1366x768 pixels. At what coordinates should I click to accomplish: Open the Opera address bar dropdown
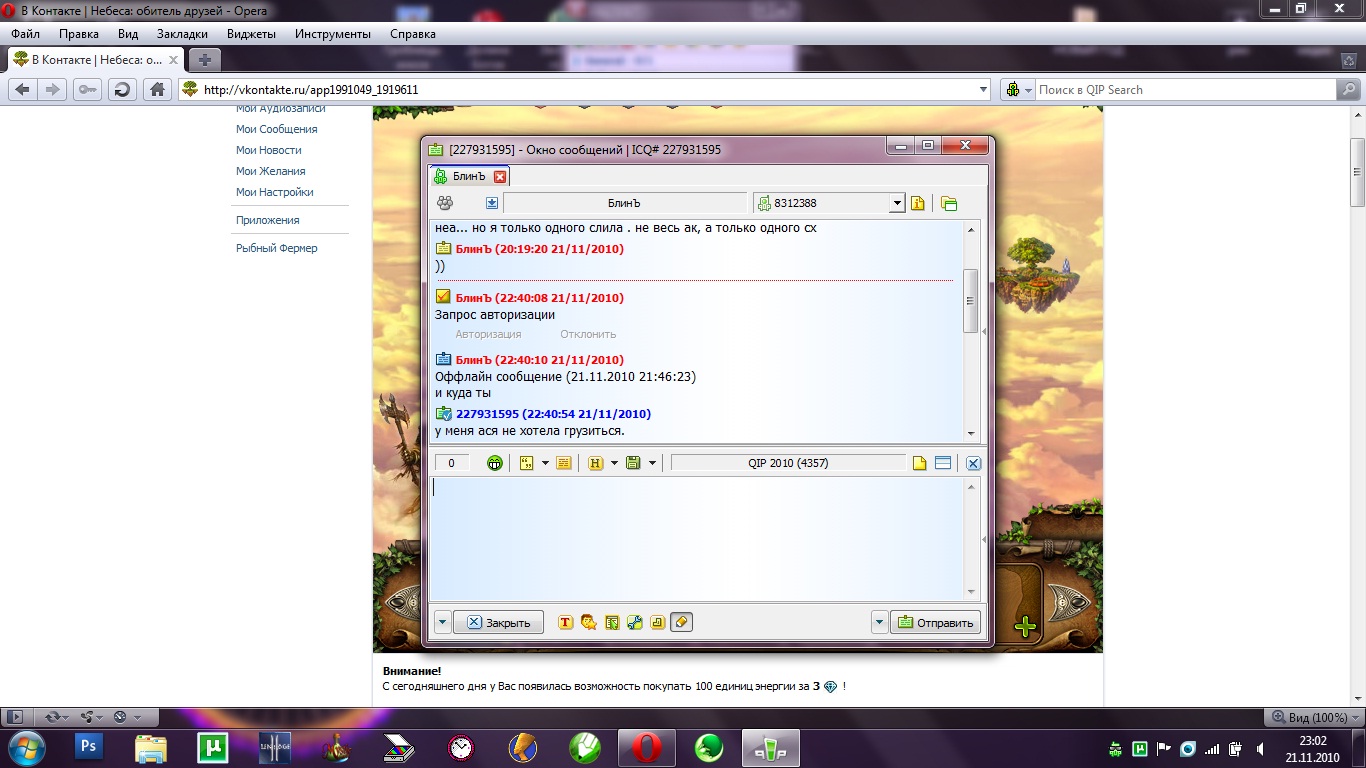coord(983,89)
